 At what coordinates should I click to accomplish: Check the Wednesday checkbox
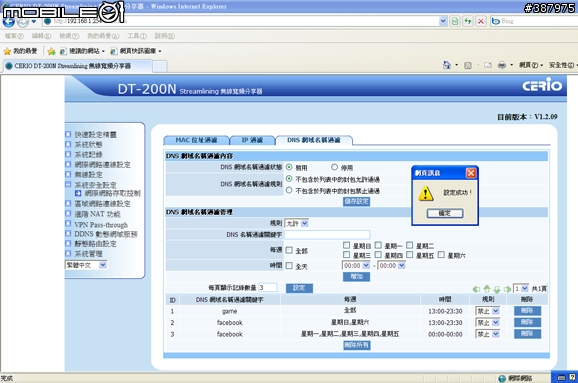point(346,255)
